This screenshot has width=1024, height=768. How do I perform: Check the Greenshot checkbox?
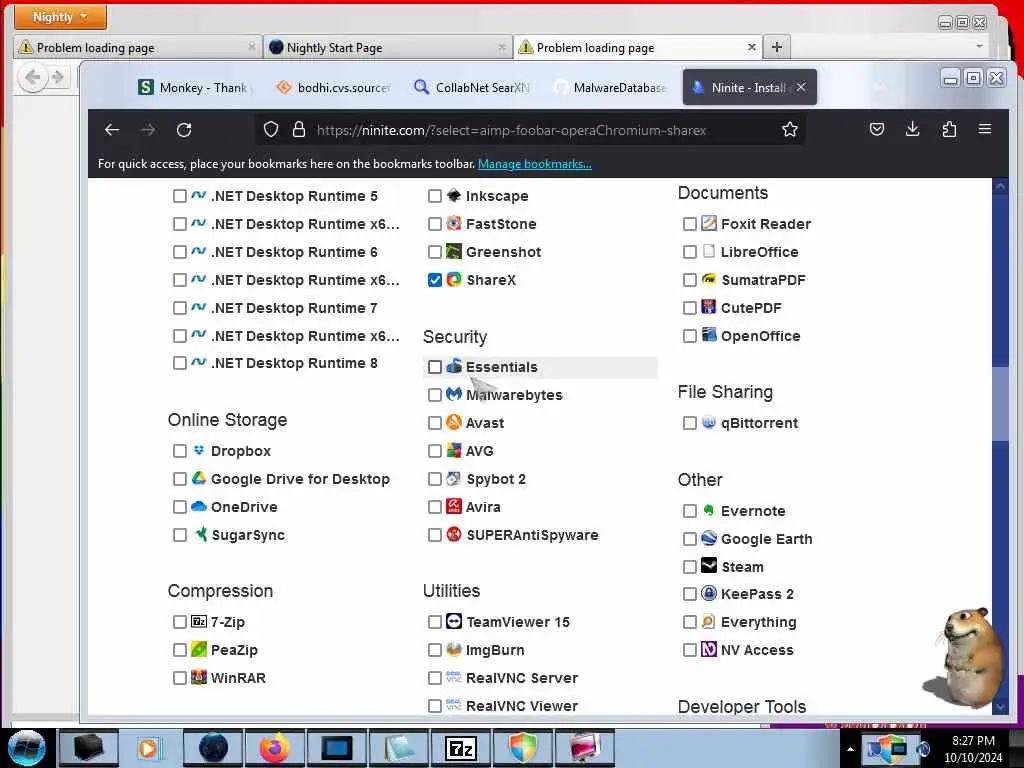pyautogui.click(x=435, y=252)
